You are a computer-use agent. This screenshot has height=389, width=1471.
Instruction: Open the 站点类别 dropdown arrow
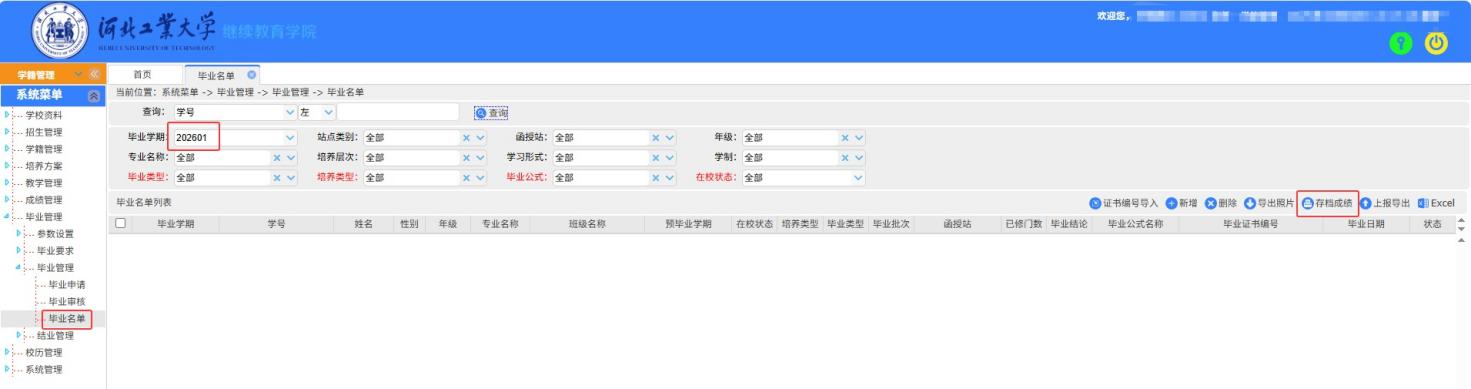[480, 138]
